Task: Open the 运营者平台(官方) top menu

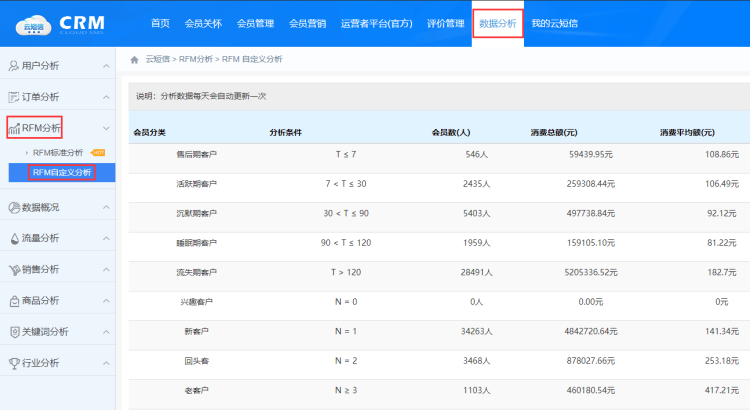Action: [x=376, y=23]
